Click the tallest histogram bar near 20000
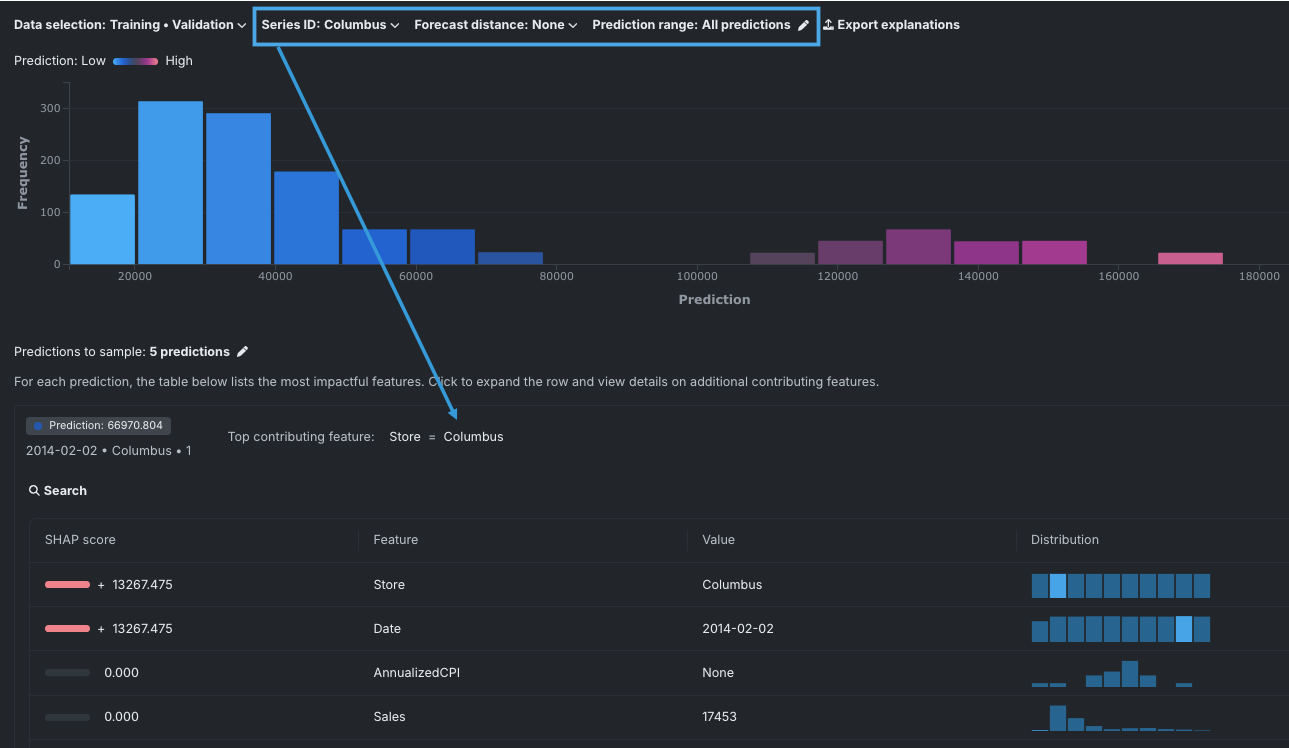 [x=170, y=182]
